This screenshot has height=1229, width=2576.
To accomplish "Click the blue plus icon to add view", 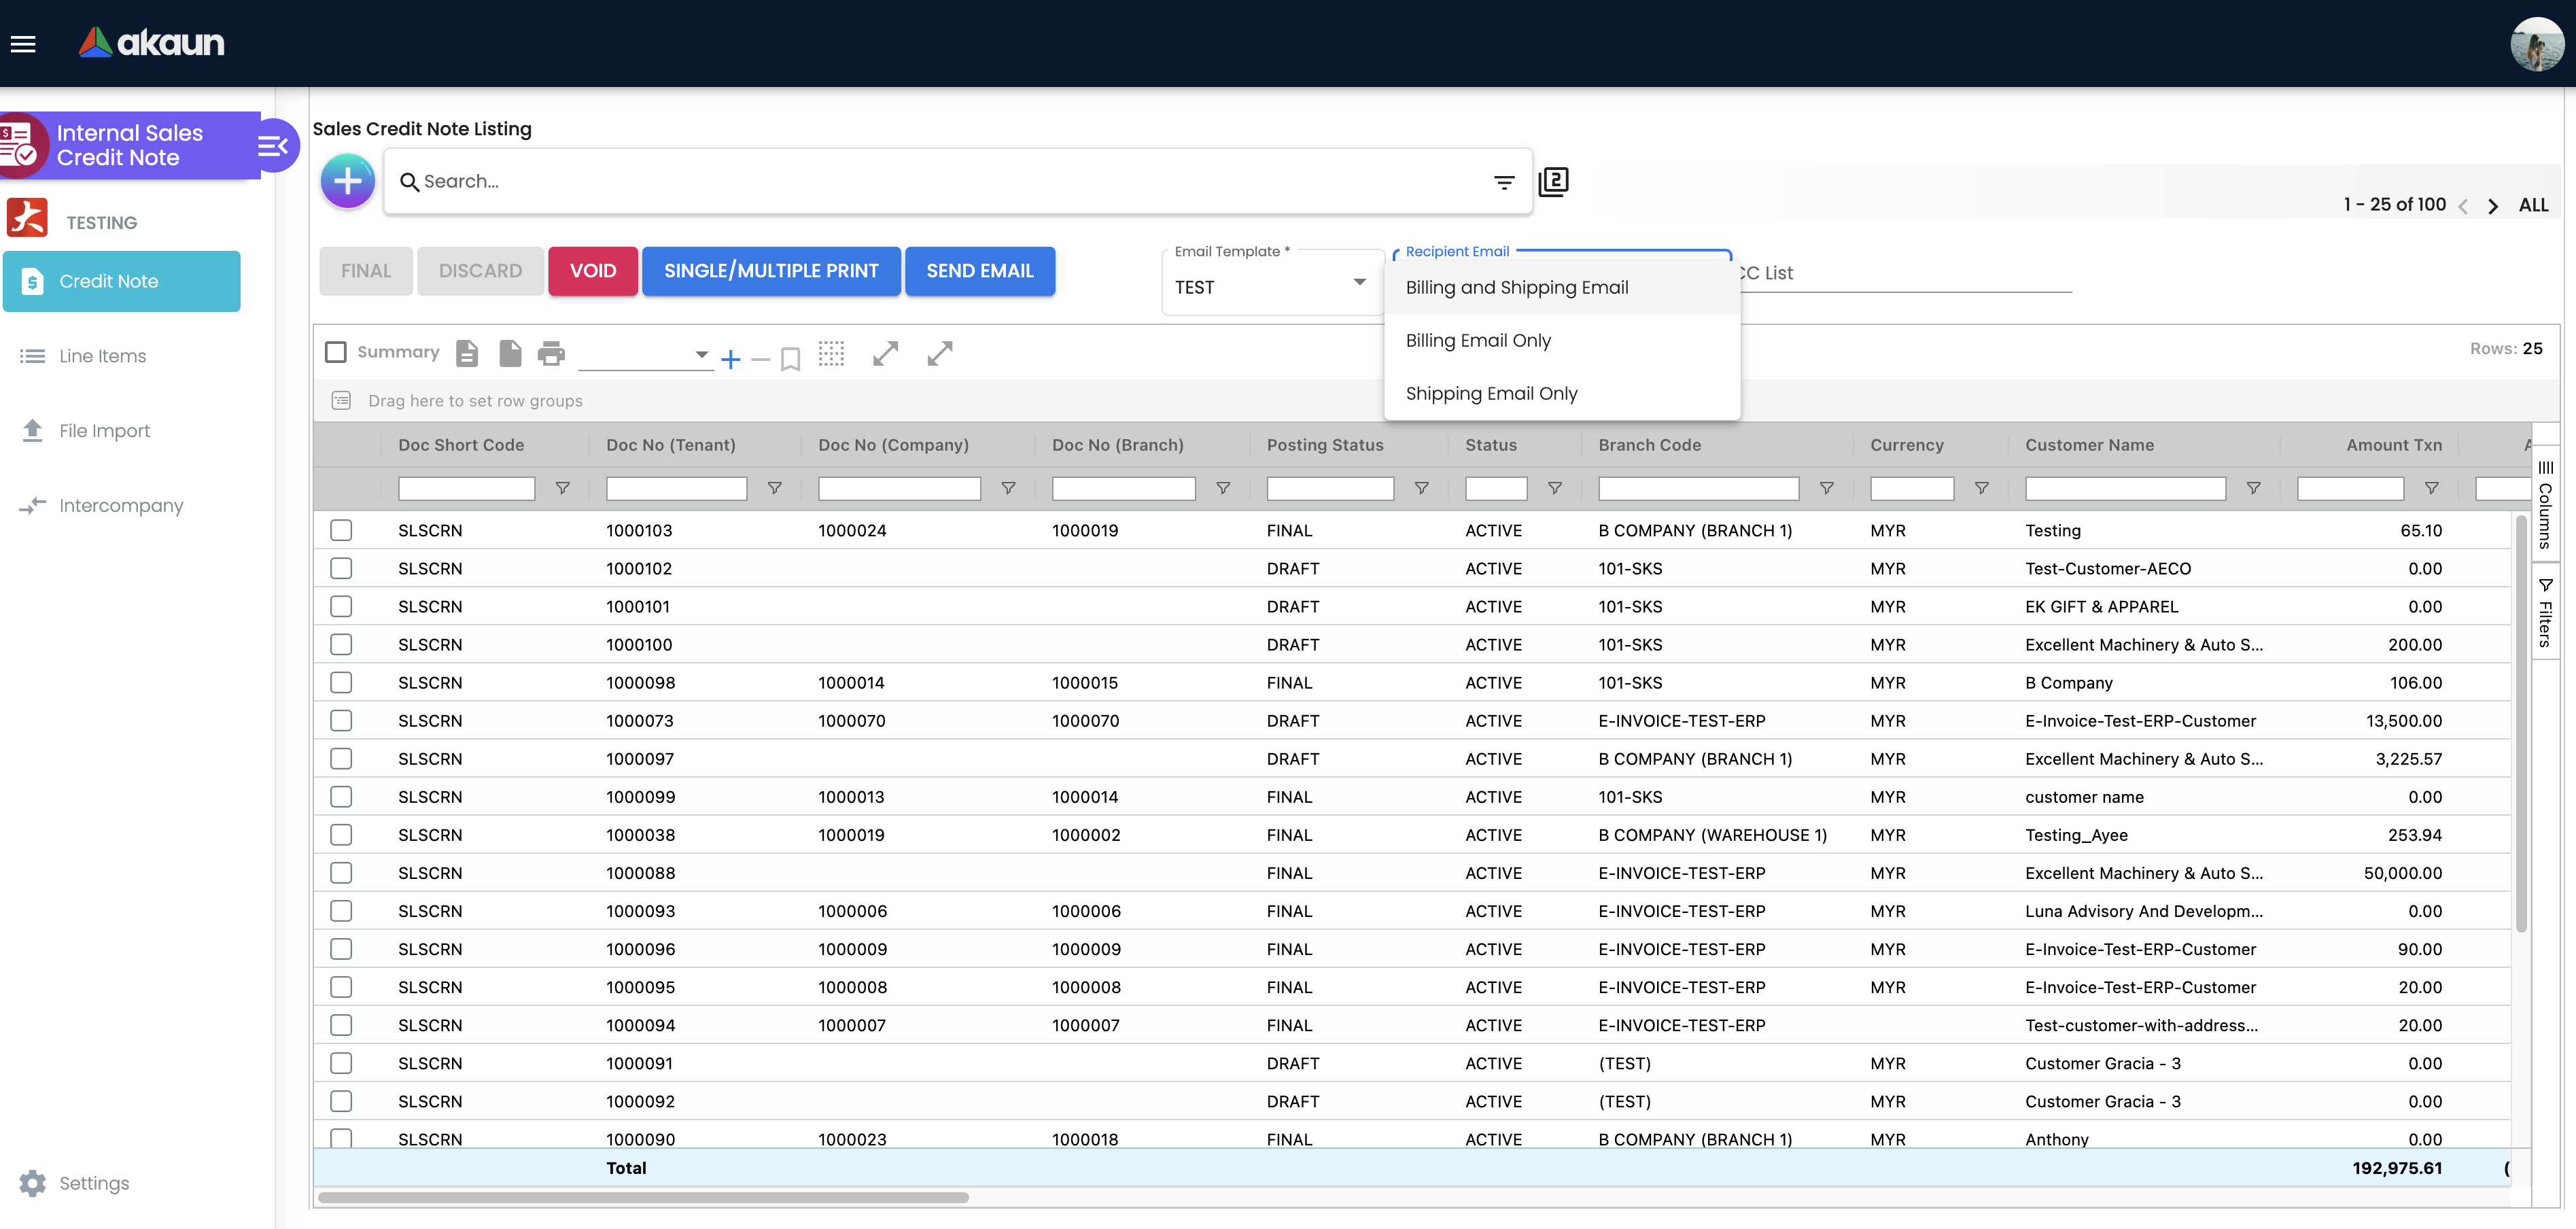I will pos(731,359).
